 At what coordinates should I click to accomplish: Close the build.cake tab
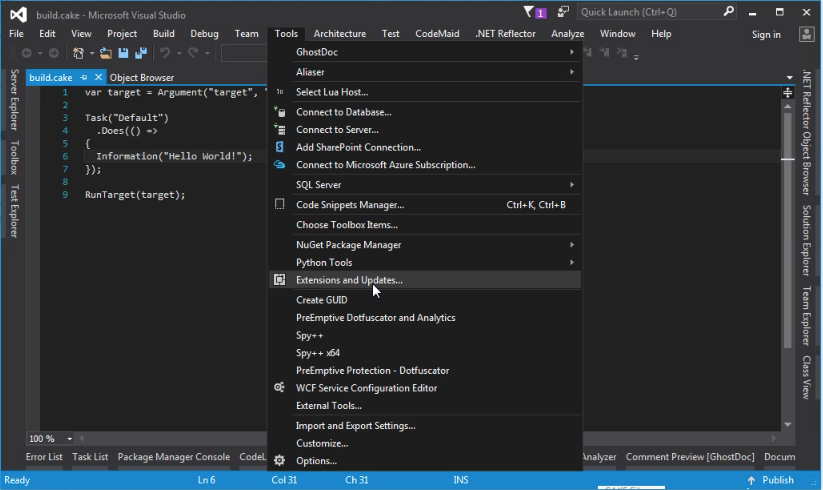[98, 77]
